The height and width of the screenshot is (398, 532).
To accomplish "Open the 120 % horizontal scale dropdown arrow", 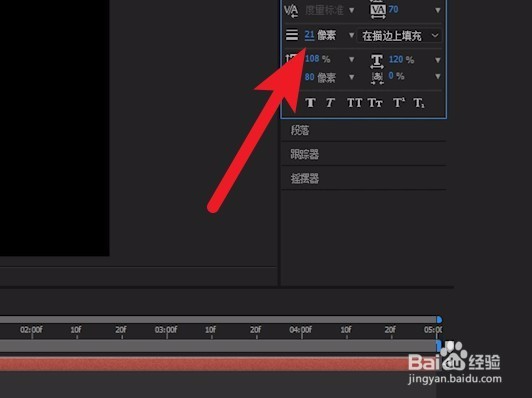I will coord(438,60).
